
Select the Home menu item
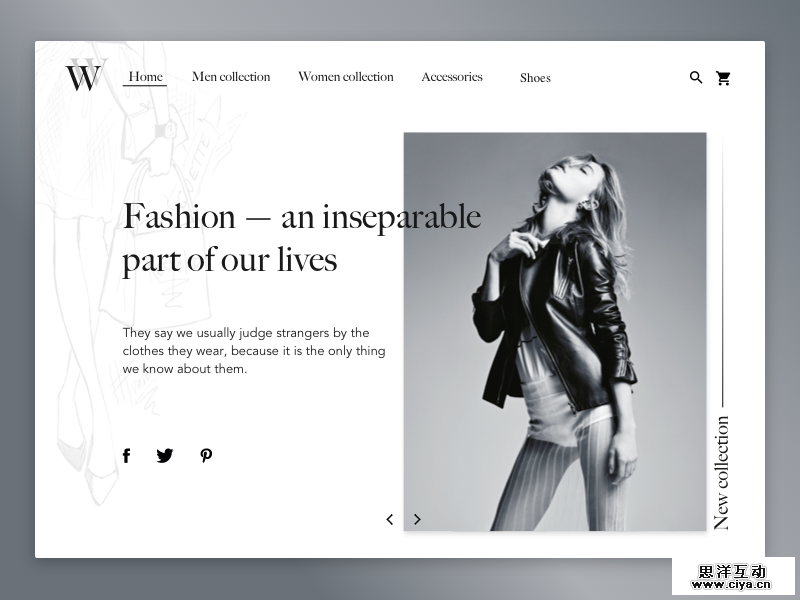[x=145, y=77]
